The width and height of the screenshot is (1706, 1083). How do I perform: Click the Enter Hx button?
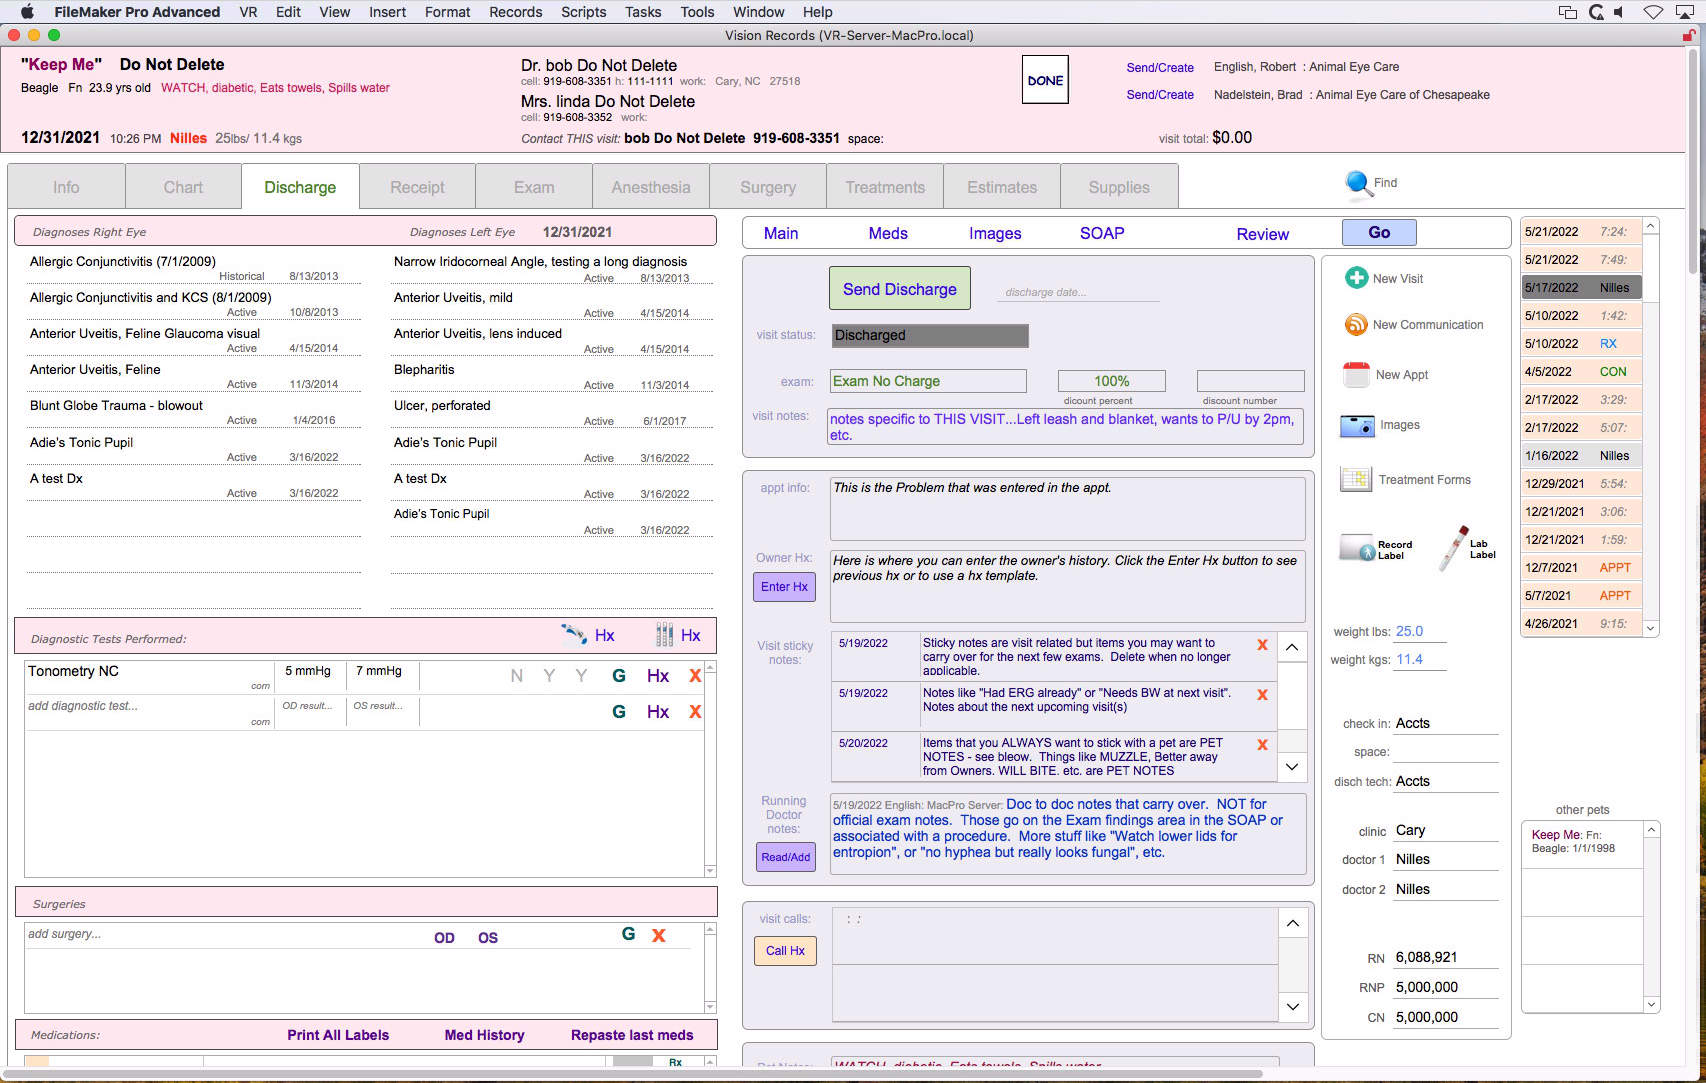coord(784,587)
